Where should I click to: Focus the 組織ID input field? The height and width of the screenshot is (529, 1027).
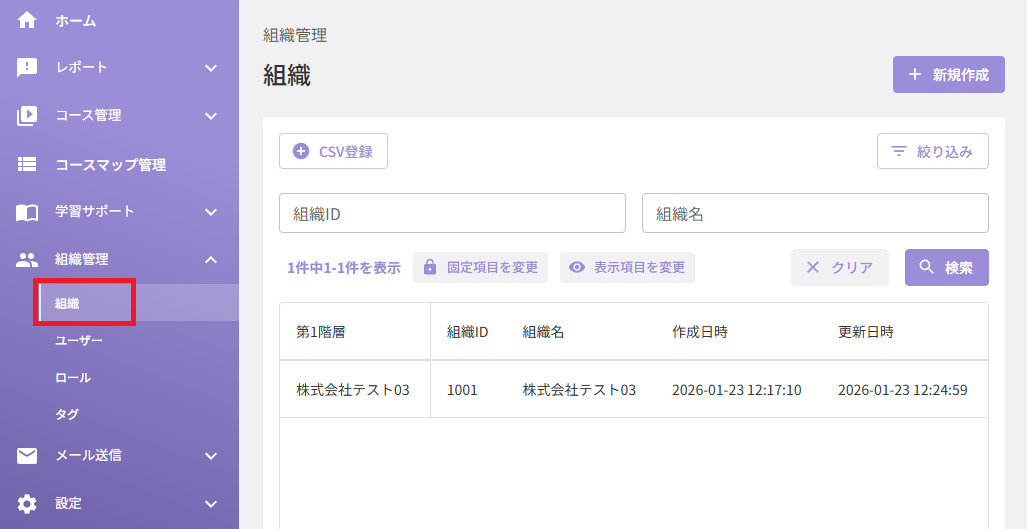click(x=453, y=213)
